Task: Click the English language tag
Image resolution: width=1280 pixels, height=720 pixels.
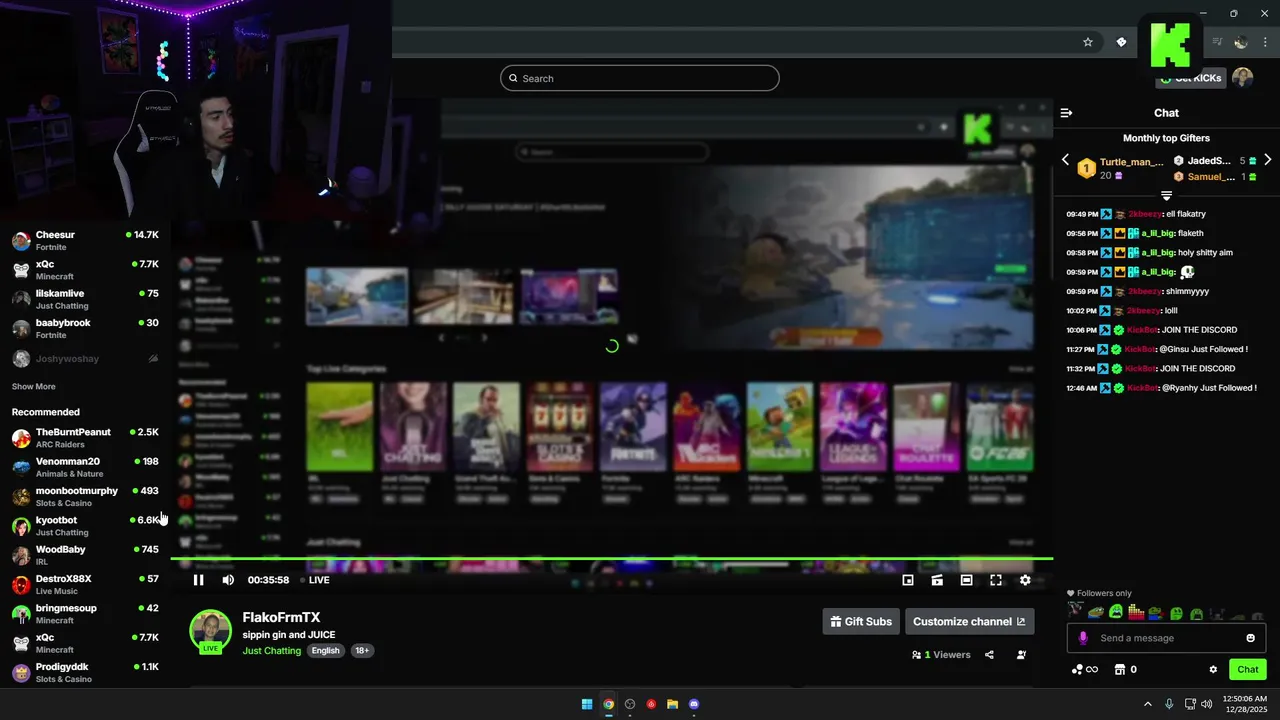Action: pyautogui.click(x=325, y=650)
